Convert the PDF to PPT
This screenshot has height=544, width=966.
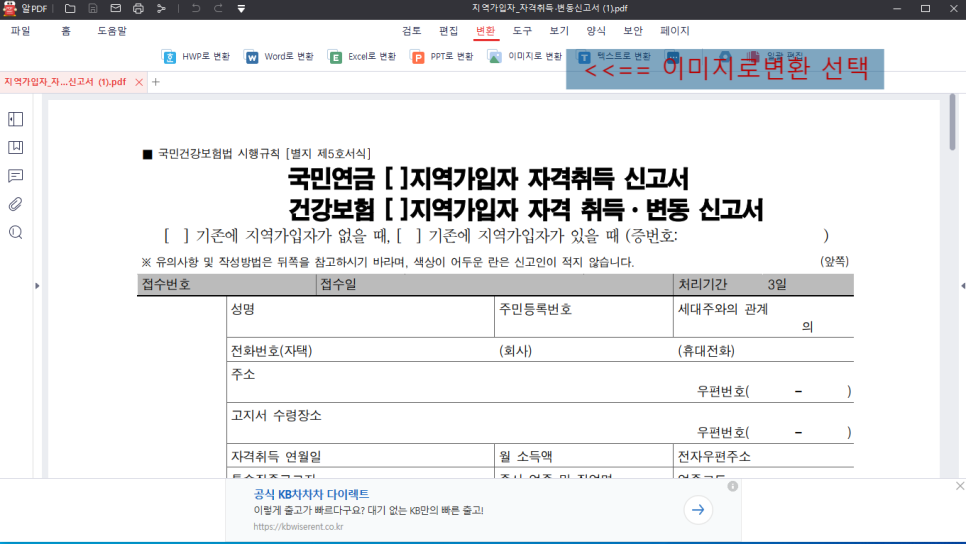[x=442, y=57]
